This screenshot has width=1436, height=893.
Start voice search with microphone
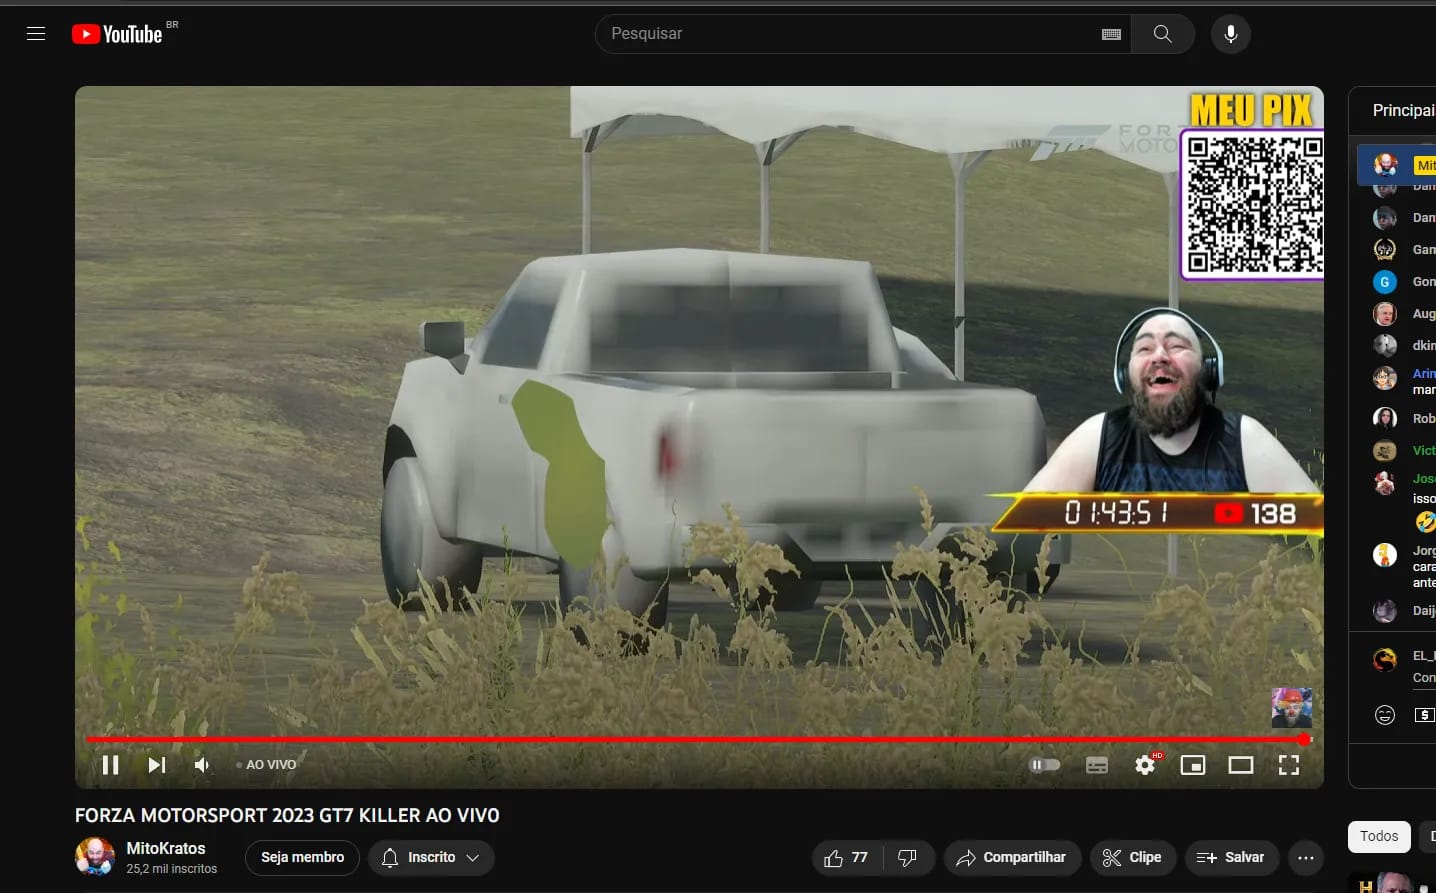[x=1231, y=34]
